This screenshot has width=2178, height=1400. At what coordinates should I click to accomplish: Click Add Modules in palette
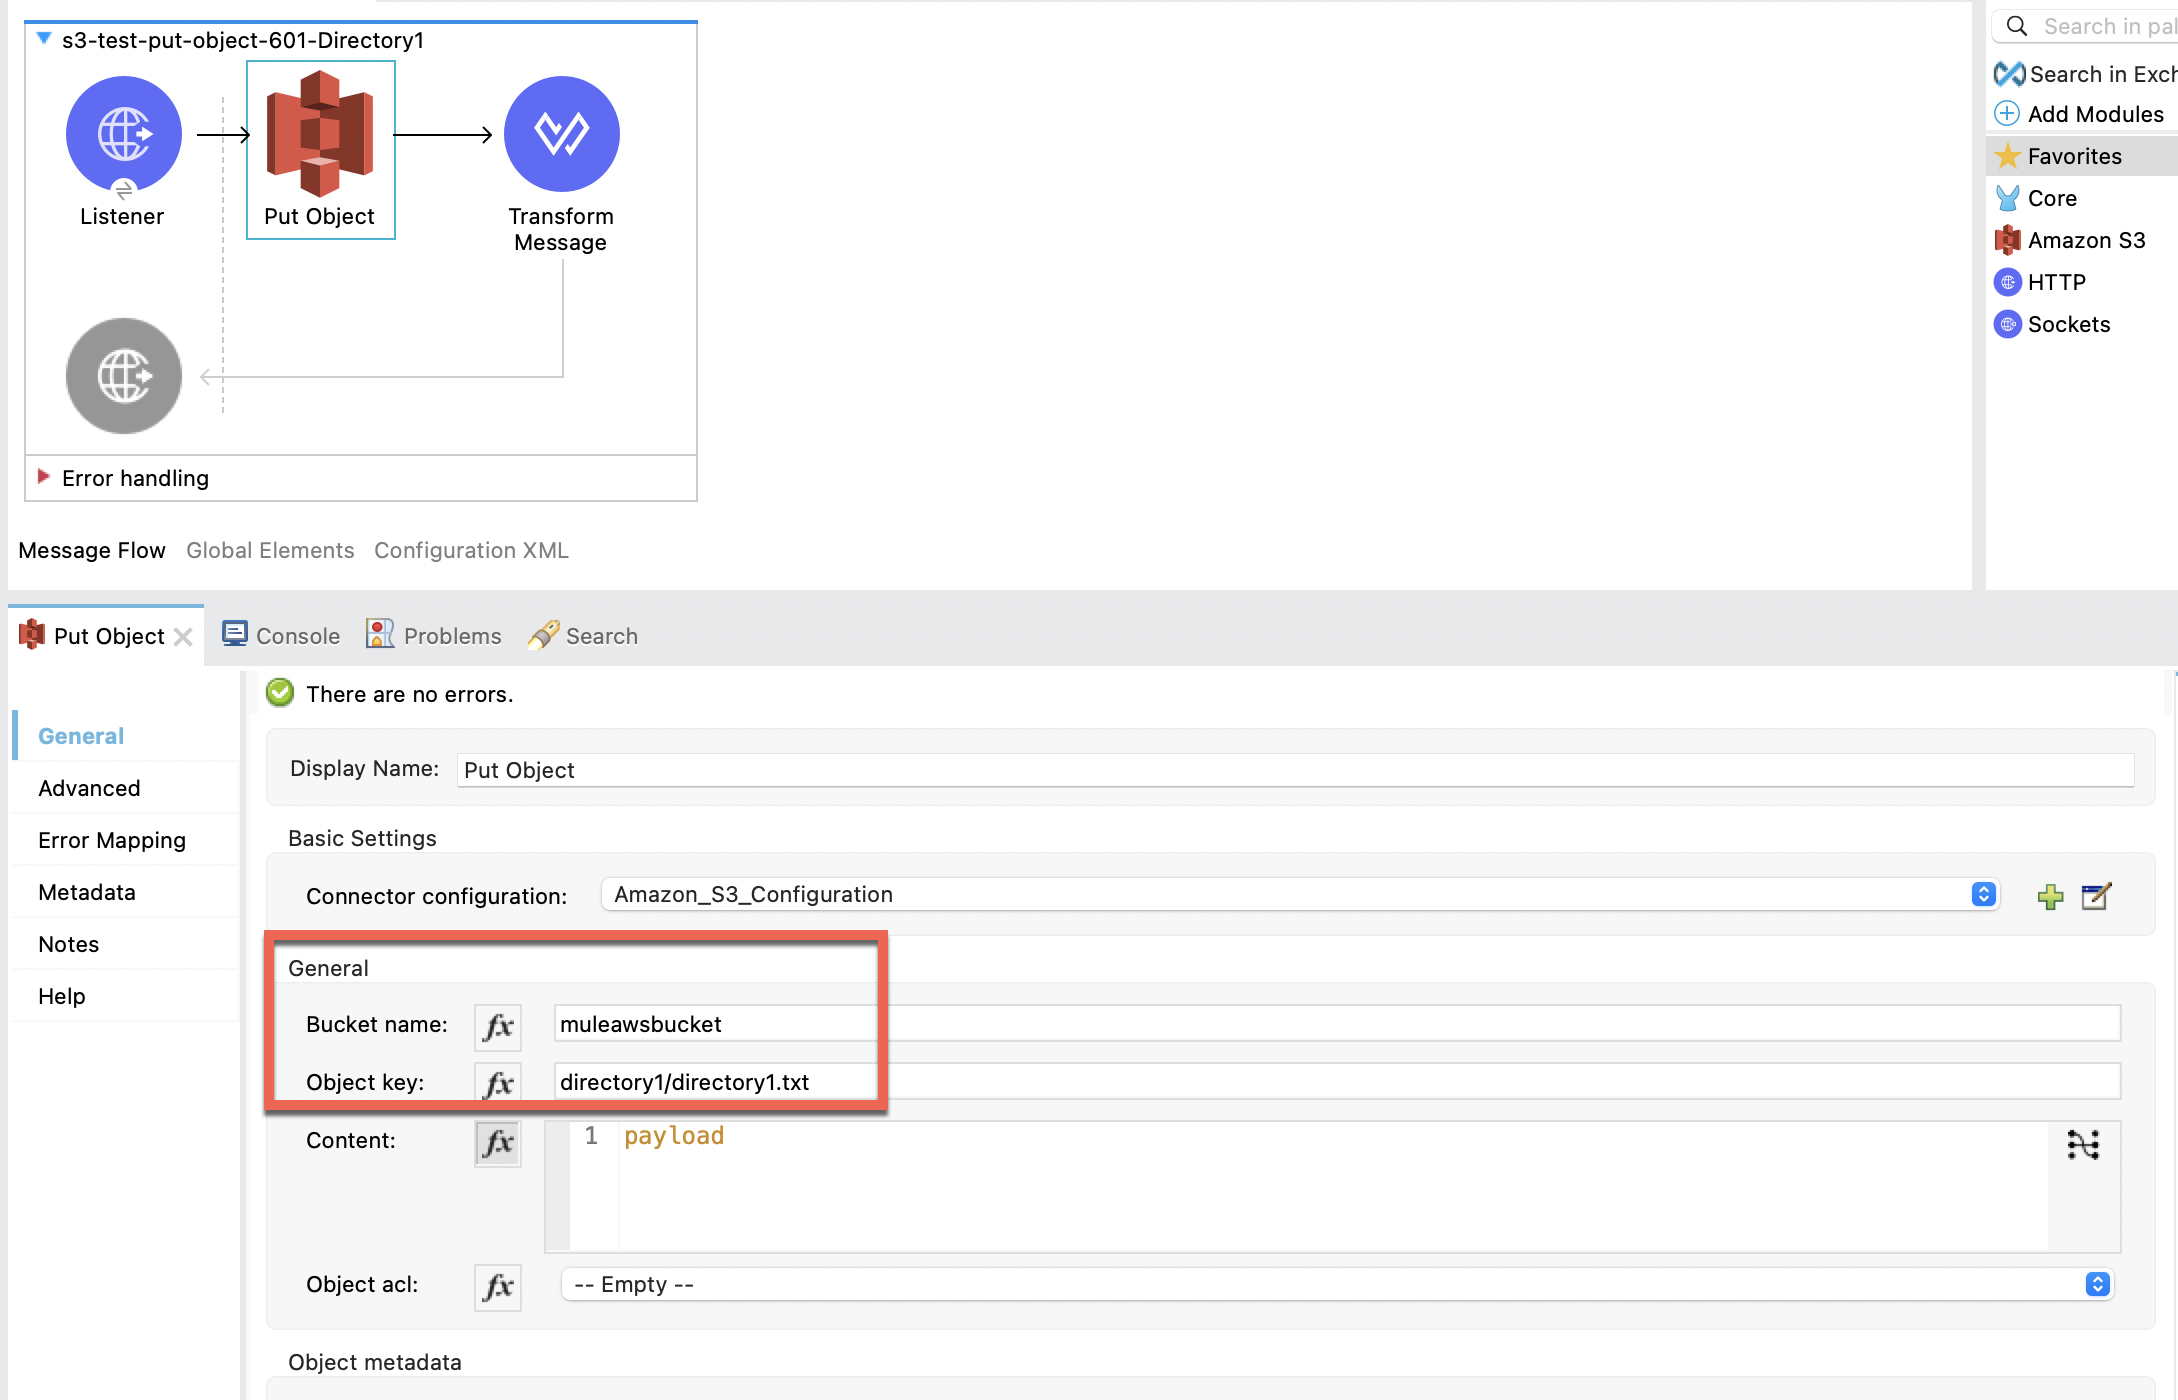pyautogui.click(x=2094, y=114)
